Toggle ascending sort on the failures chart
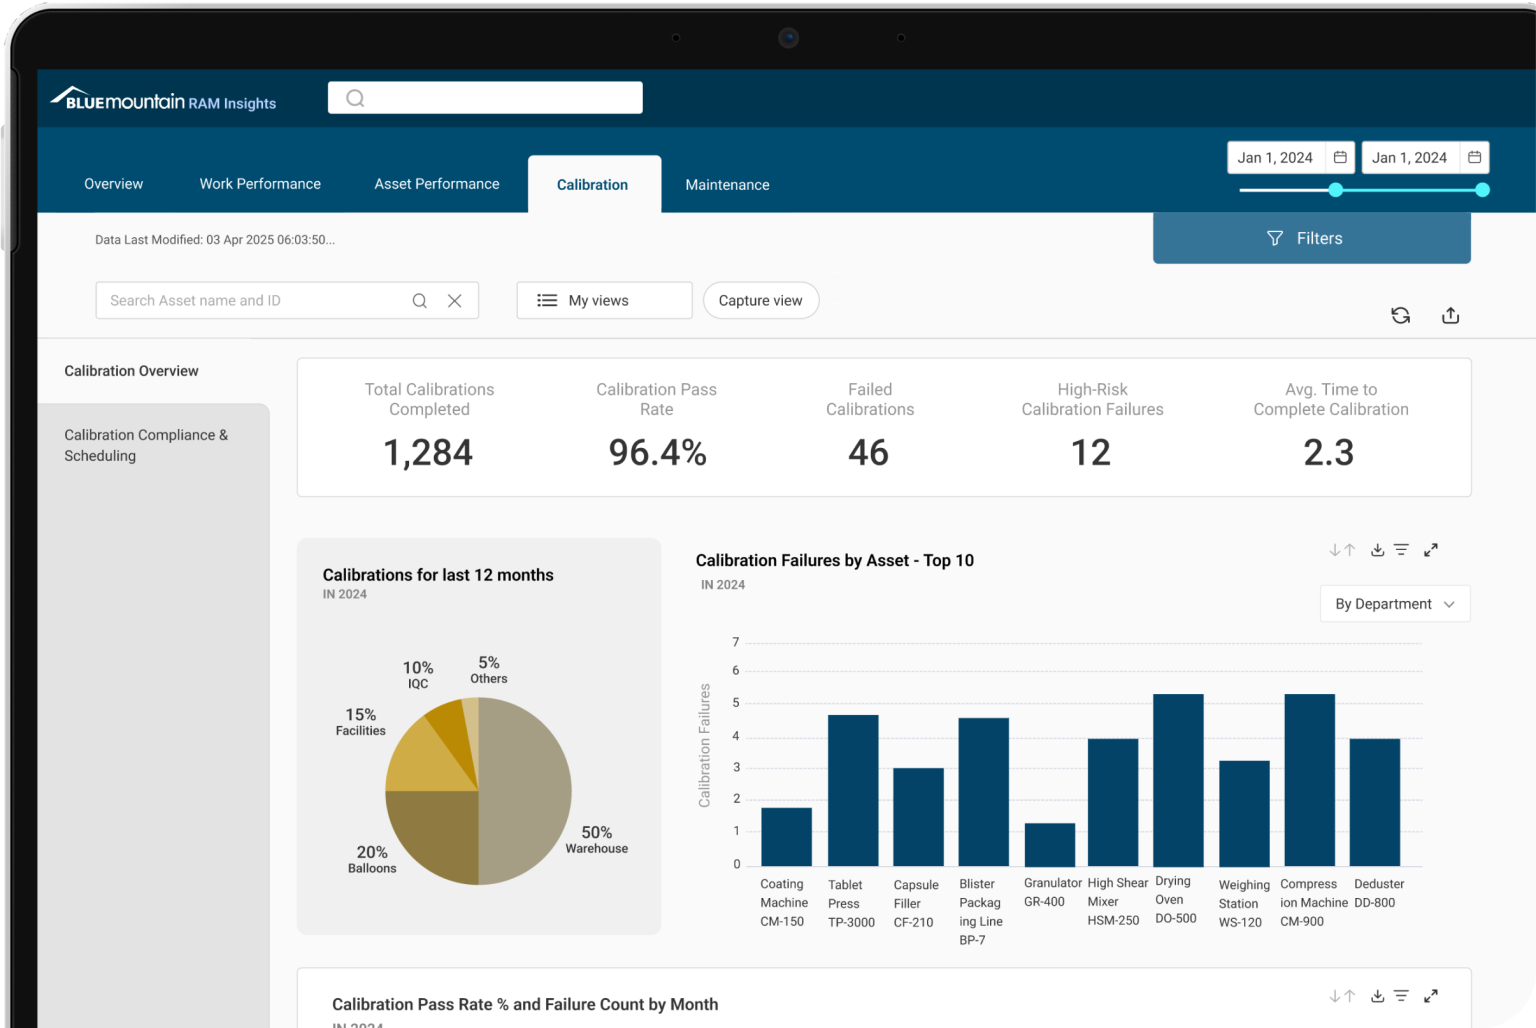The image size is (1536, 1028). [1348, 549]
